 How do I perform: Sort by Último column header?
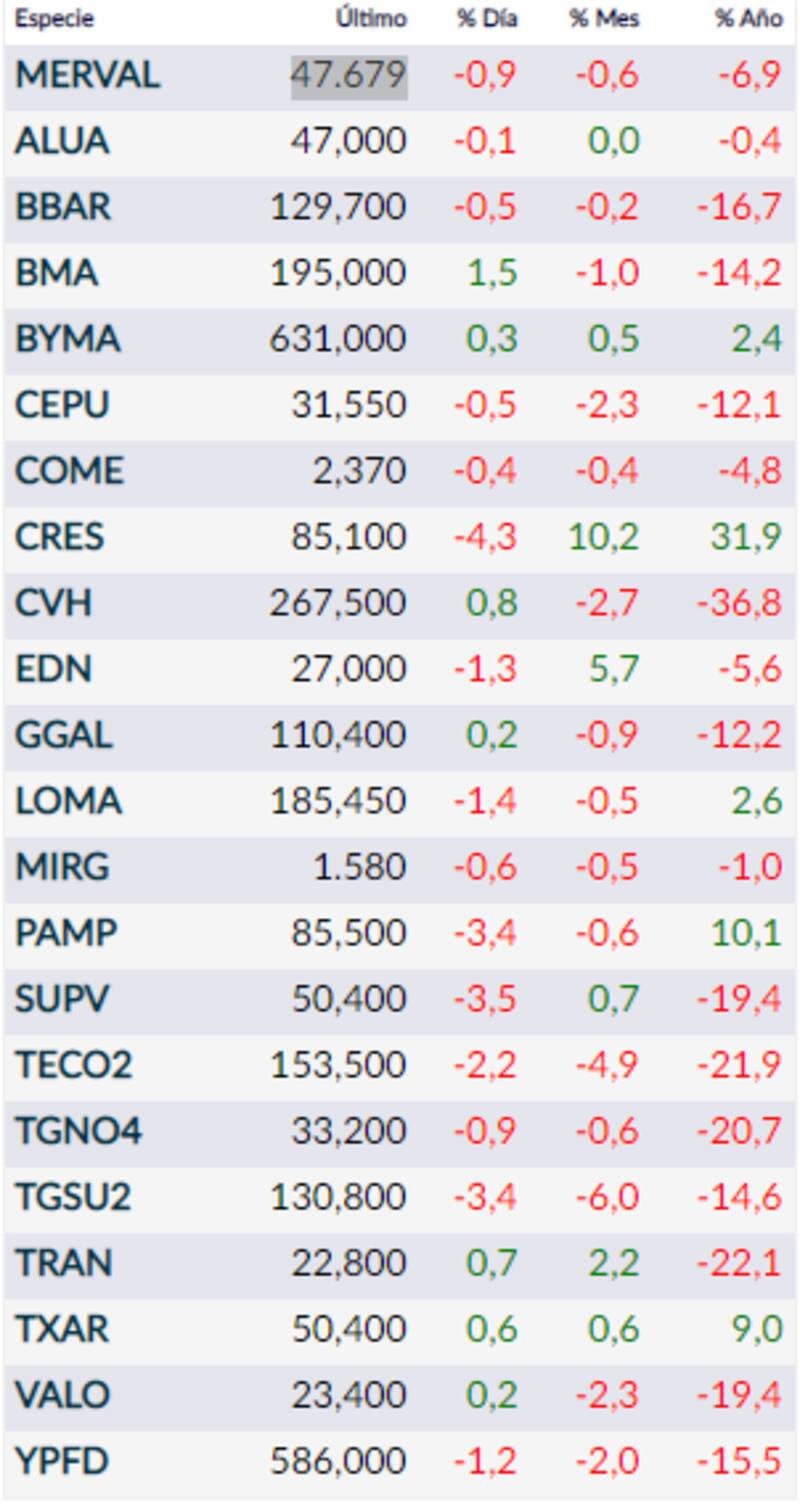[x=371, y=19]
